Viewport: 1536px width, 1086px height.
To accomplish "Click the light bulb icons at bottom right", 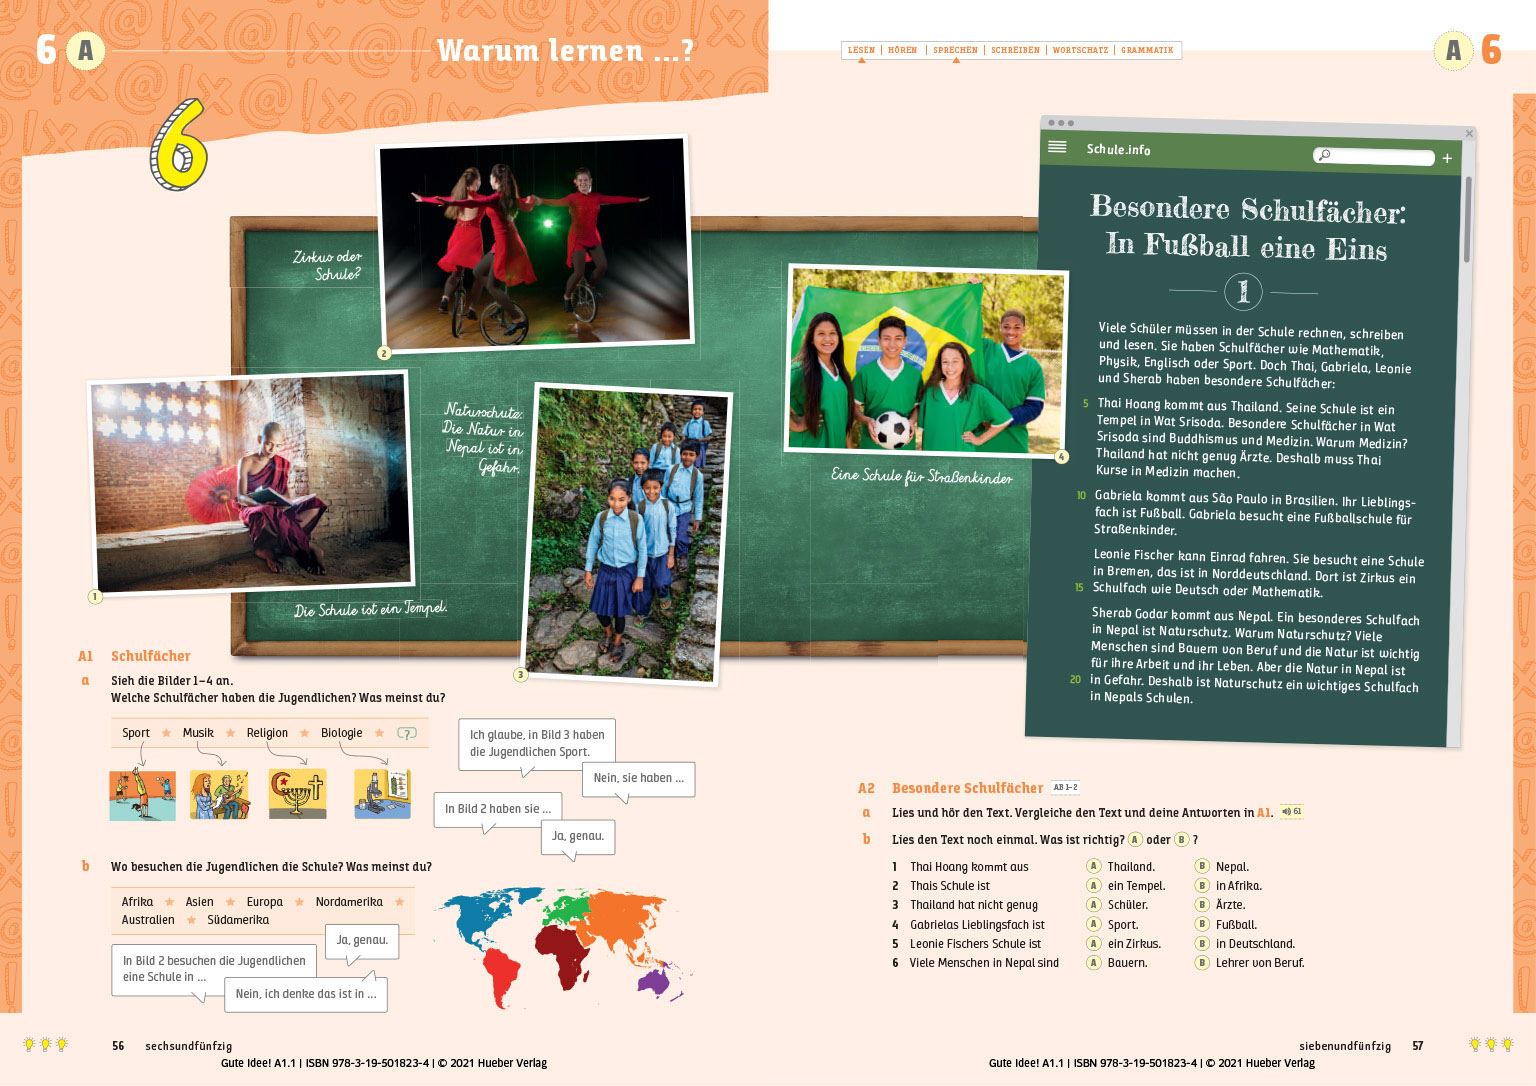I will tap(1491, 1045).
